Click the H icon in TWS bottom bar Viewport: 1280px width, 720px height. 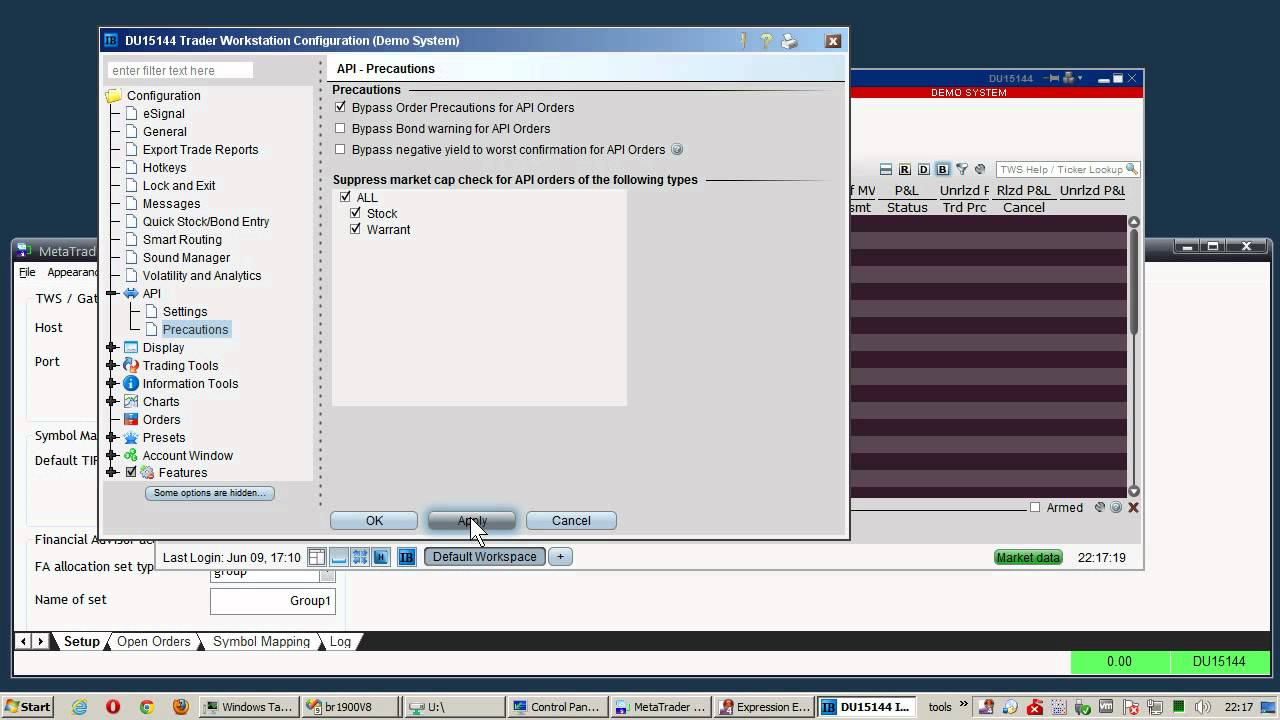[381, 557]
